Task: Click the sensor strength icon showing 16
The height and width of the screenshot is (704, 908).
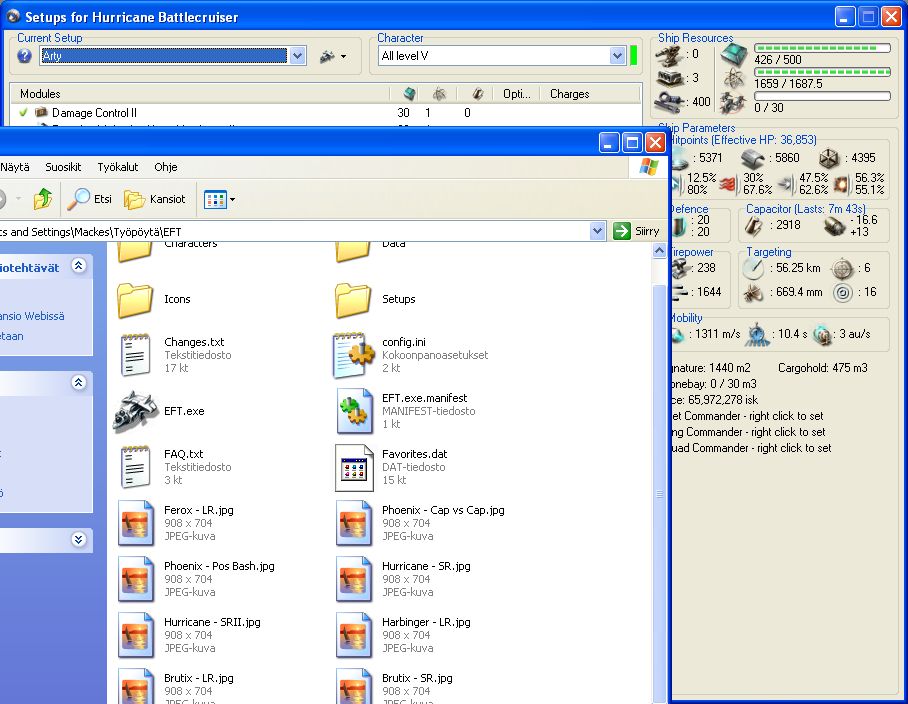Action: (x=843, y=292)
